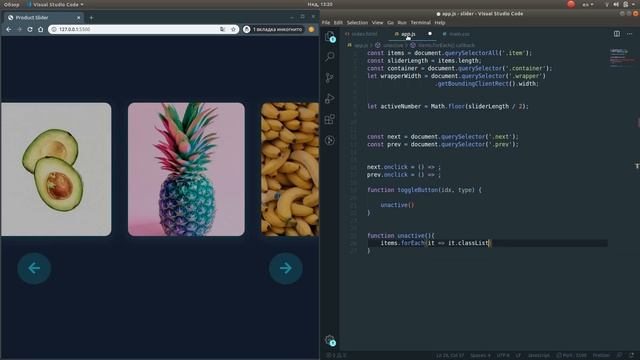
Task: Open the Search view in VS Code
Action: pos(330,56)
